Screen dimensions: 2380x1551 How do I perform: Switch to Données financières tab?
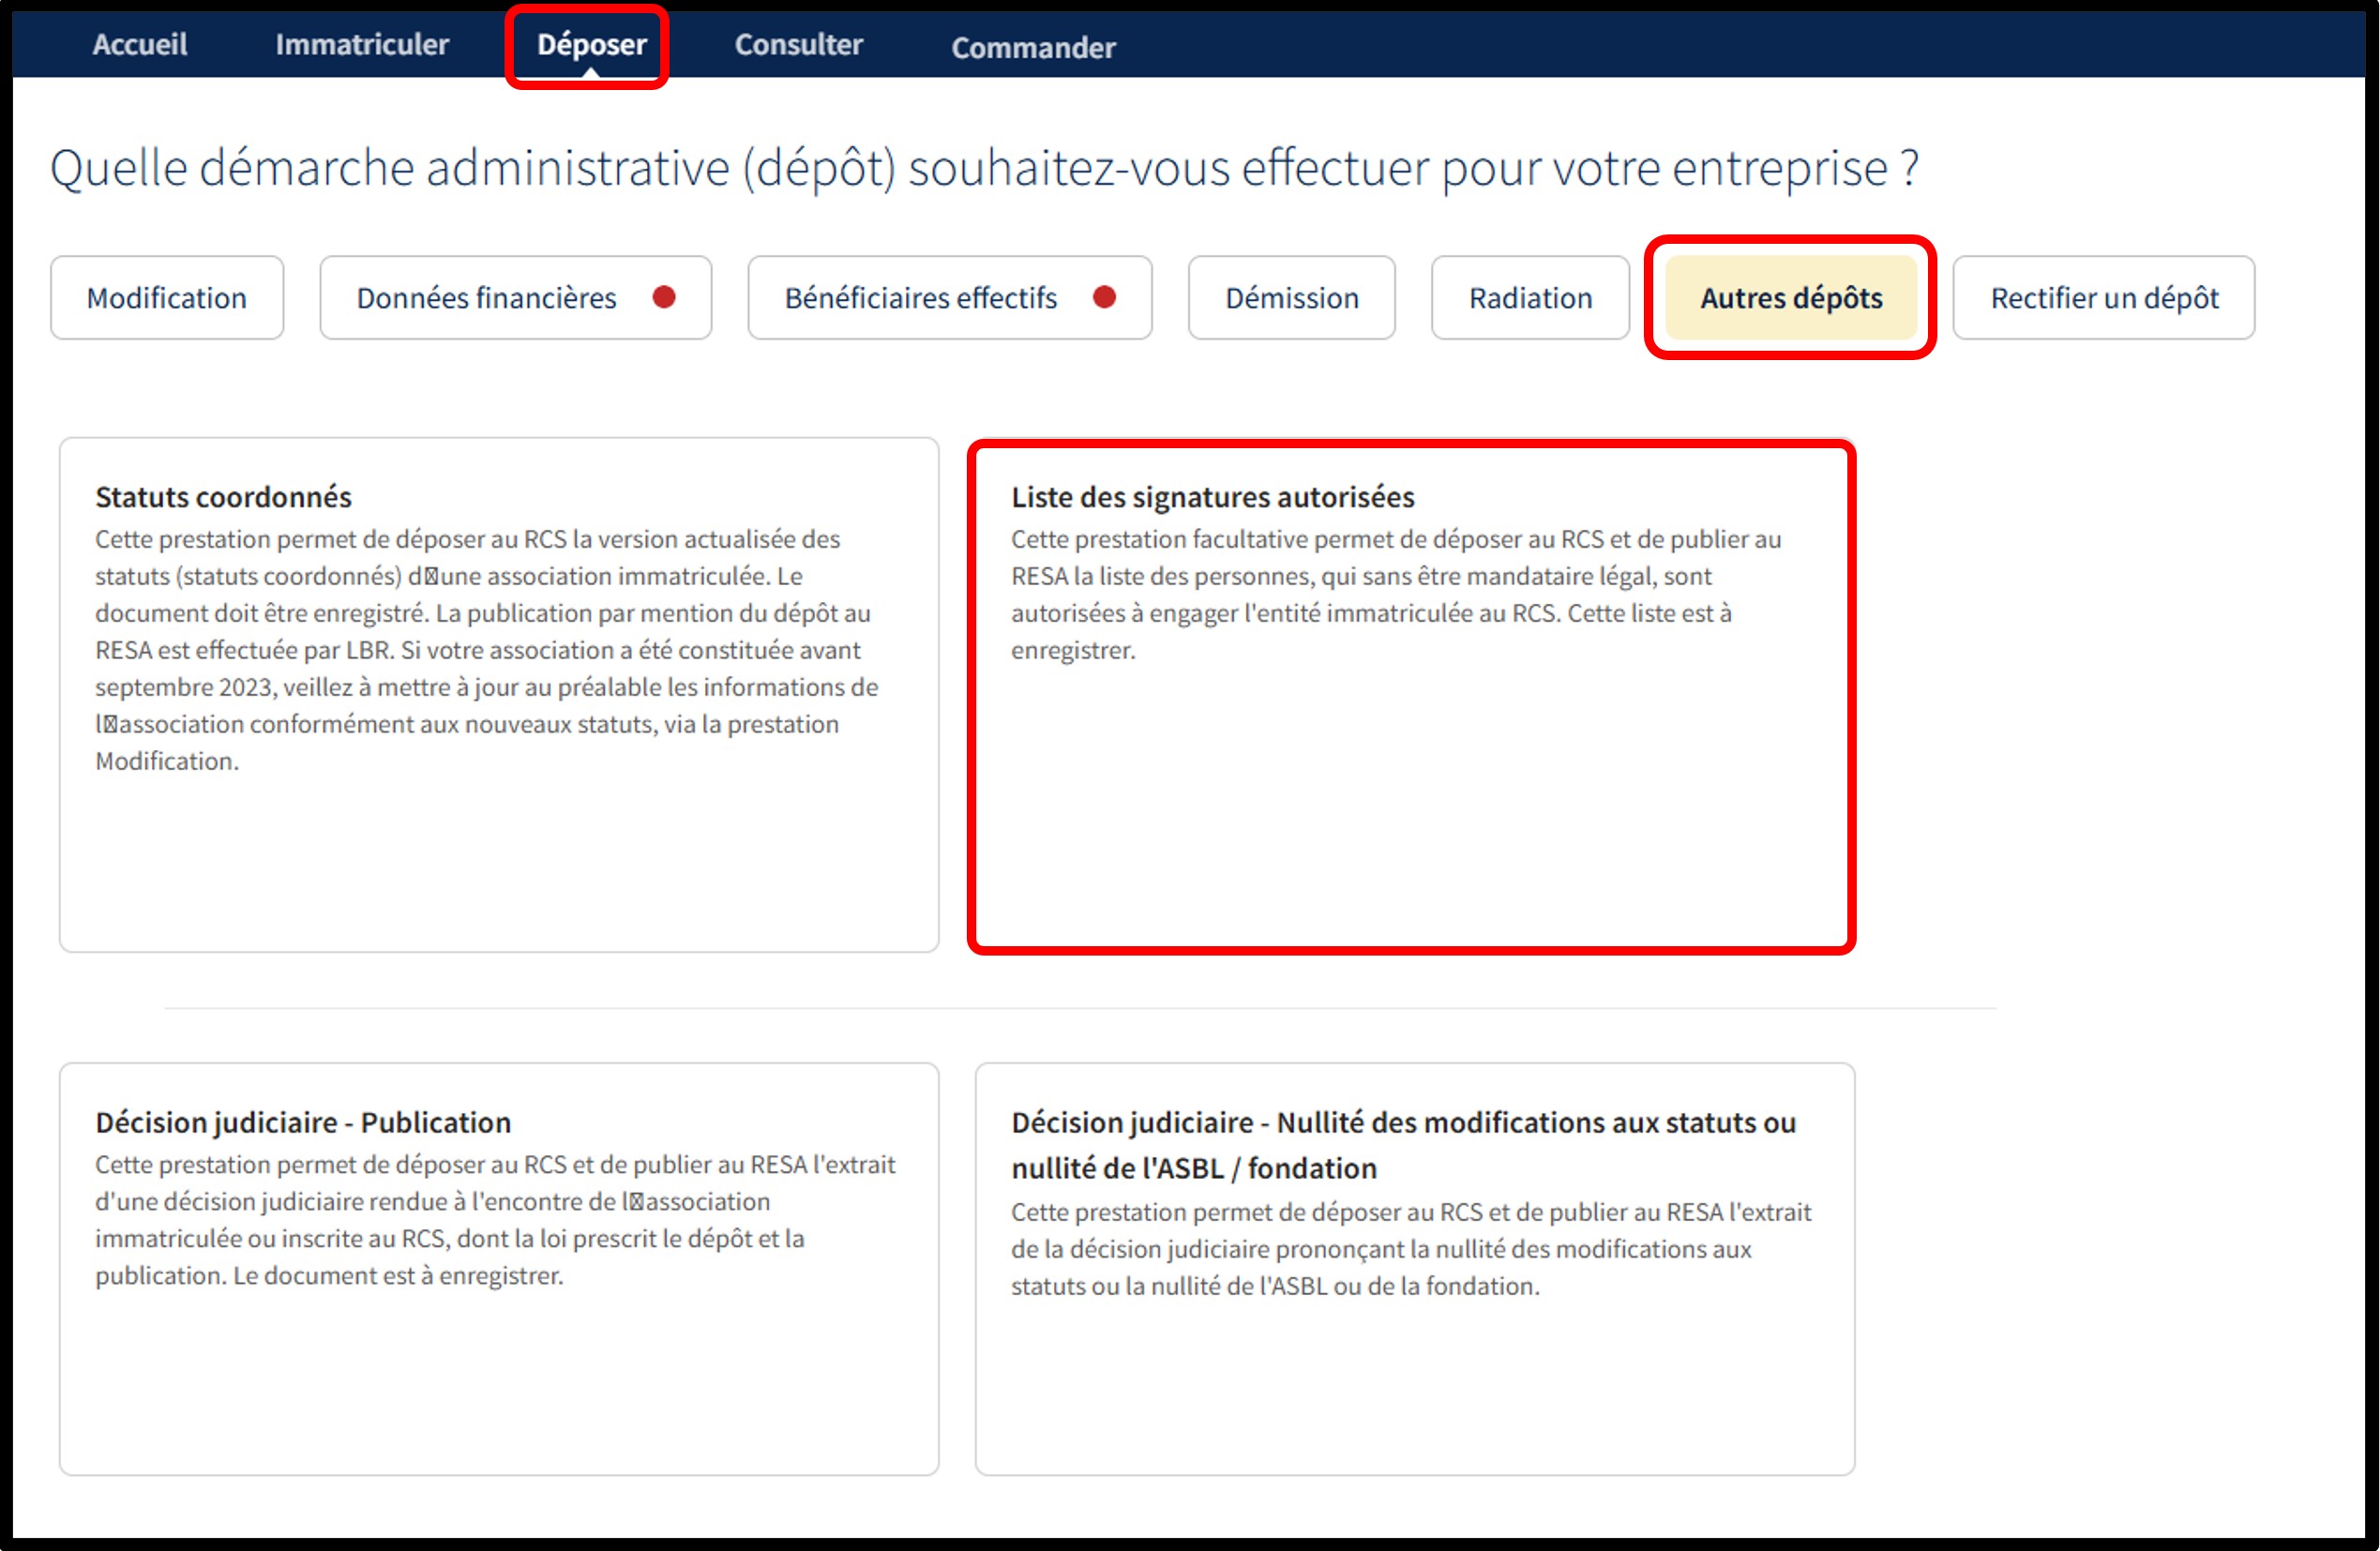coord(487,298)
